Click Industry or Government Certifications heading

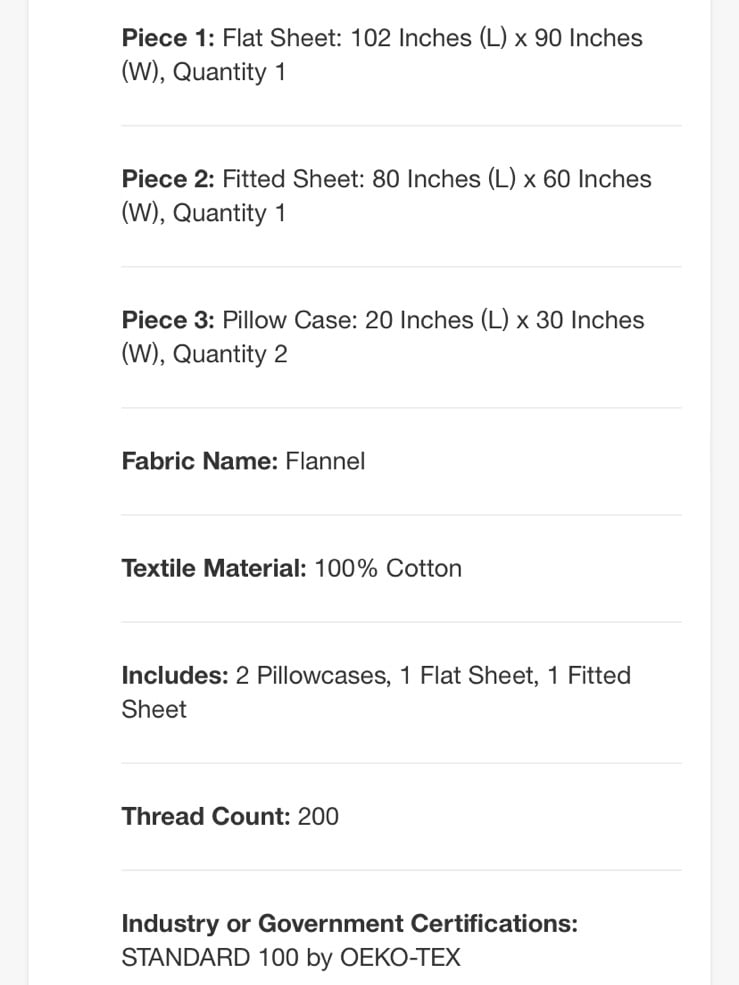click(349, 923)
